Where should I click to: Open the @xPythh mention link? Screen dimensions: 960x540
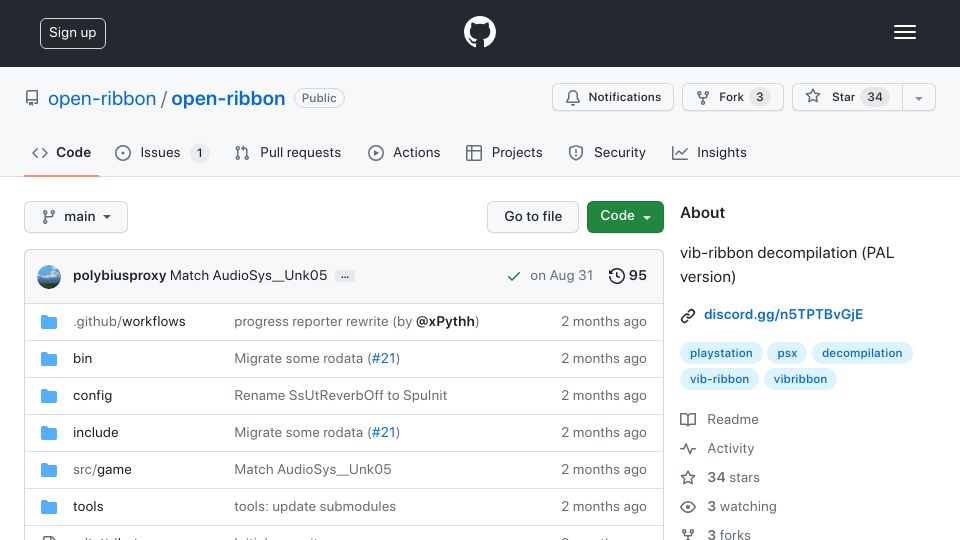click(x=445, y=321)
